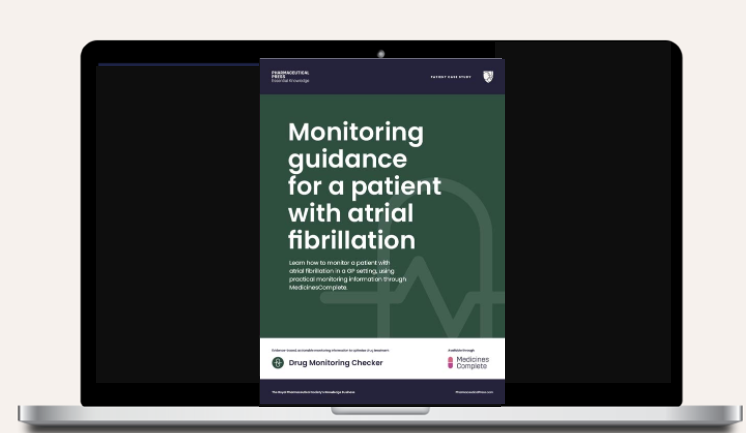Click the shield crest logo in header
746x433 pixels.
(x=487, y=76)
